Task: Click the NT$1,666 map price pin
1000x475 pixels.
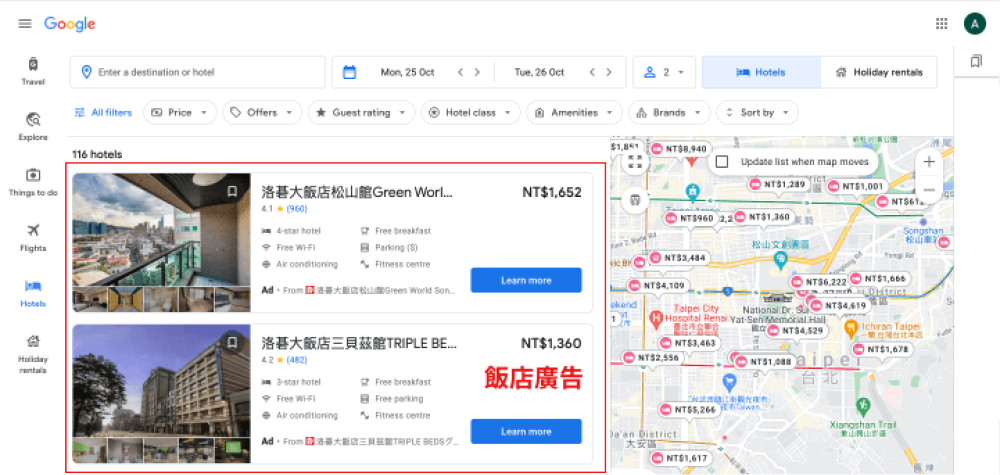Action: (x=879, y=278)
